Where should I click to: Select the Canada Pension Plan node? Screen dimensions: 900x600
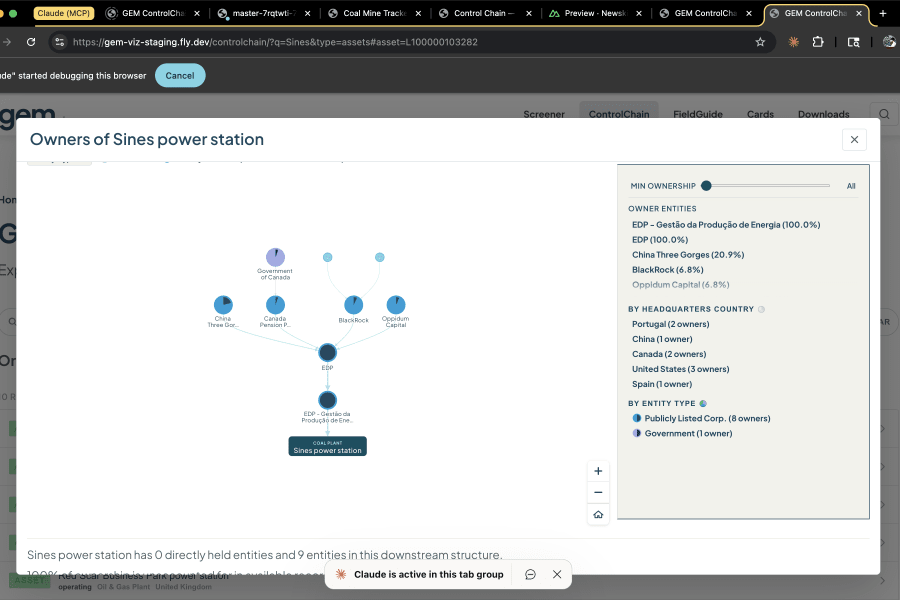[275, 305]
